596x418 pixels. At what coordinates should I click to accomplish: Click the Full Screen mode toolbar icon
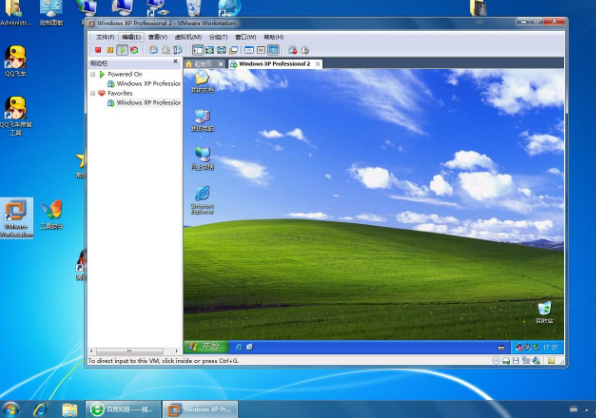tap(221, 50)
